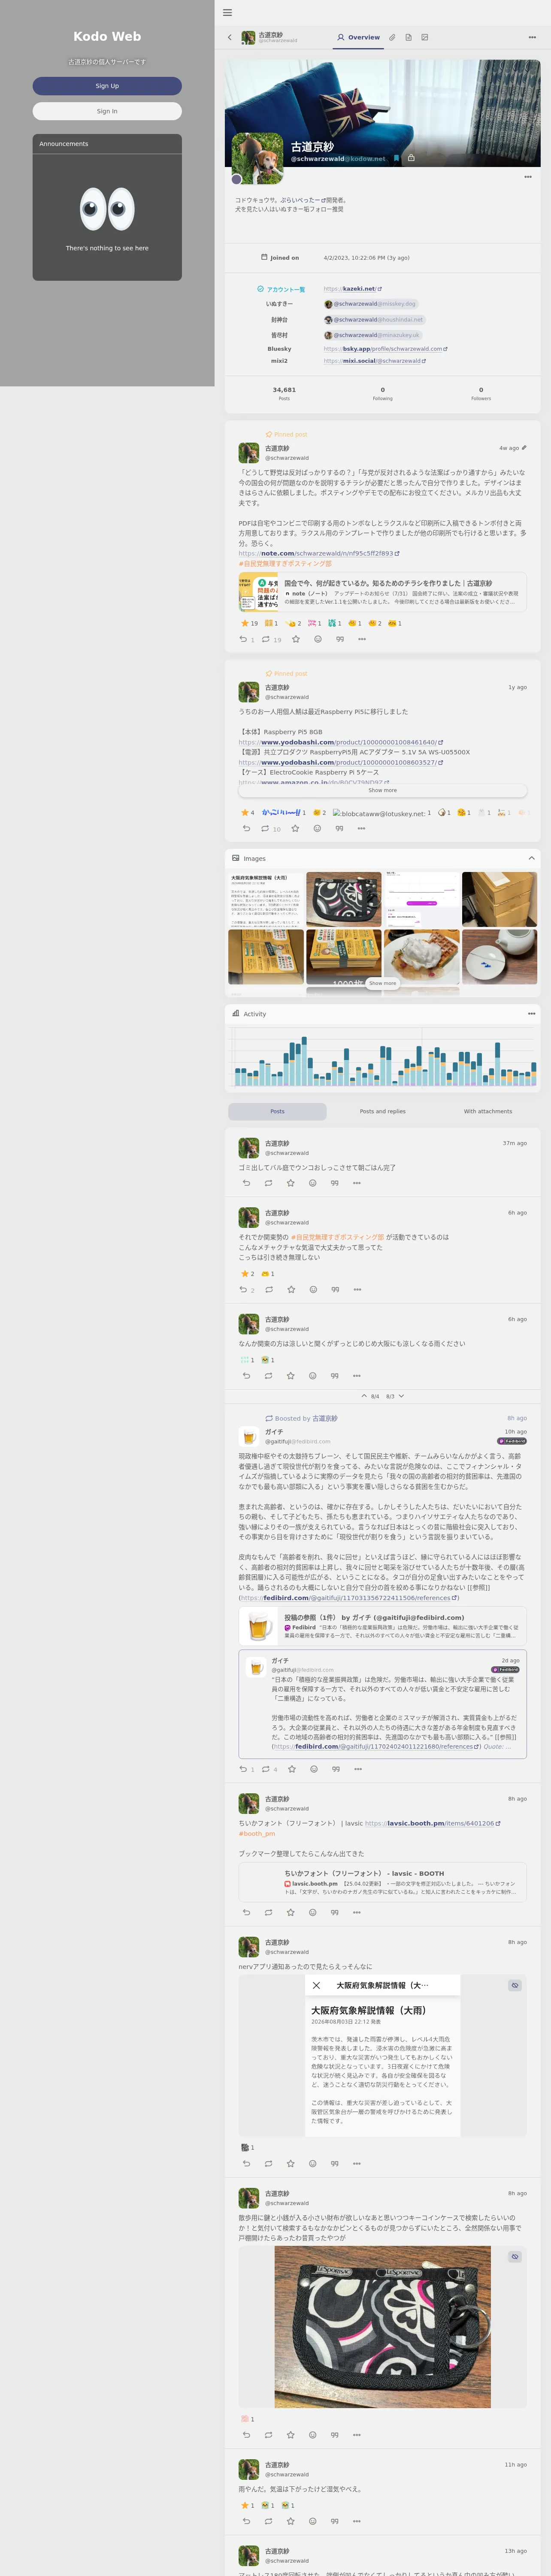
Task: Open the waffle dessert thumbnail in Images
Action: click(x=422, y=957)
